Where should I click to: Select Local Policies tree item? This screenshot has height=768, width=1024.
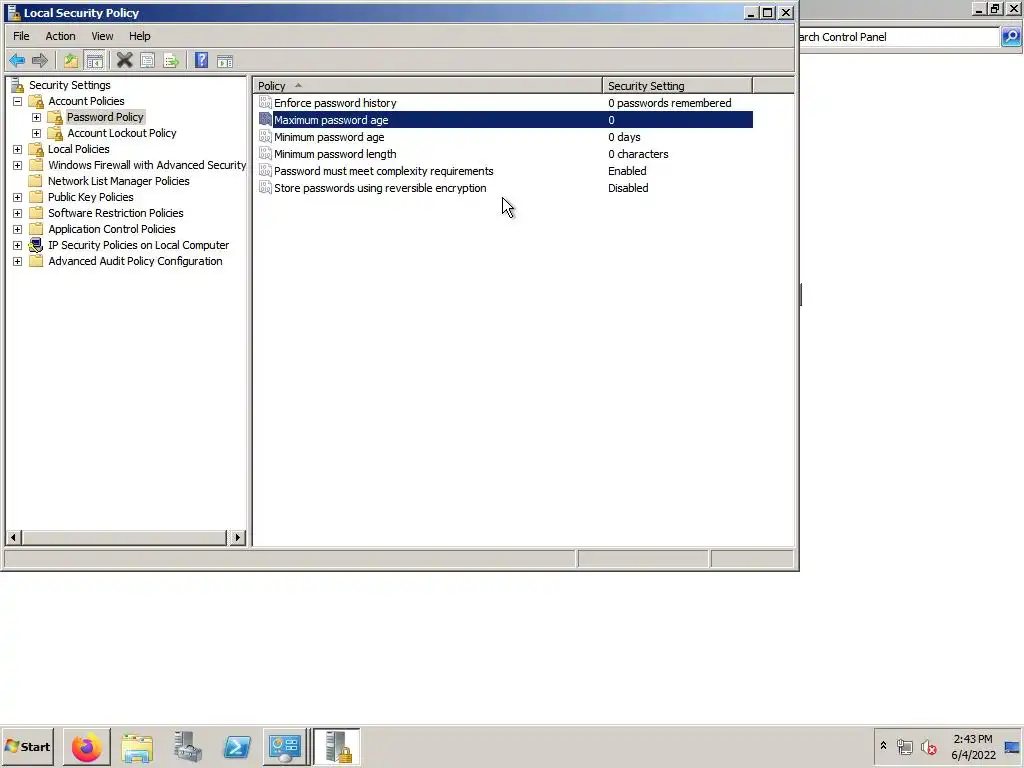(78, 149)
